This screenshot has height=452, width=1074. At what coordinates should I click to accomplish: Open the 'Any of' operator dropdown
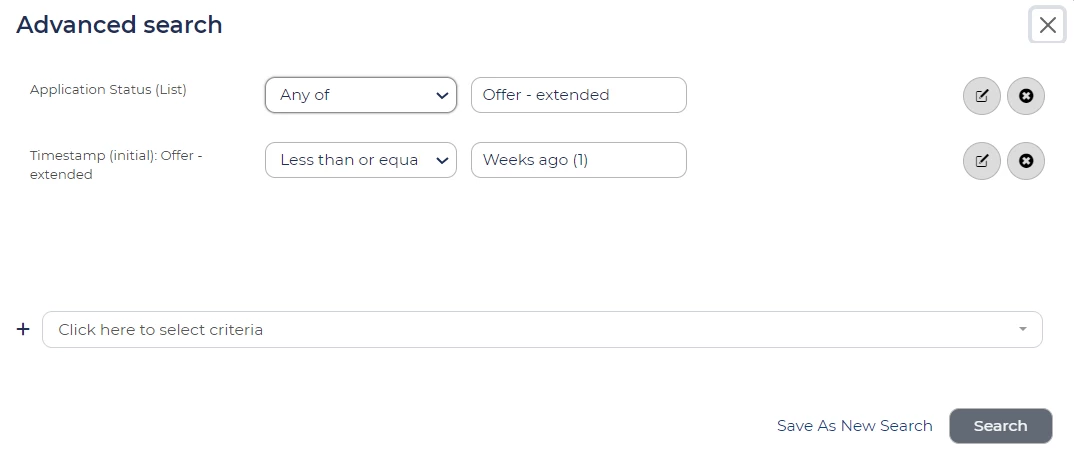[x=350, y=95]
